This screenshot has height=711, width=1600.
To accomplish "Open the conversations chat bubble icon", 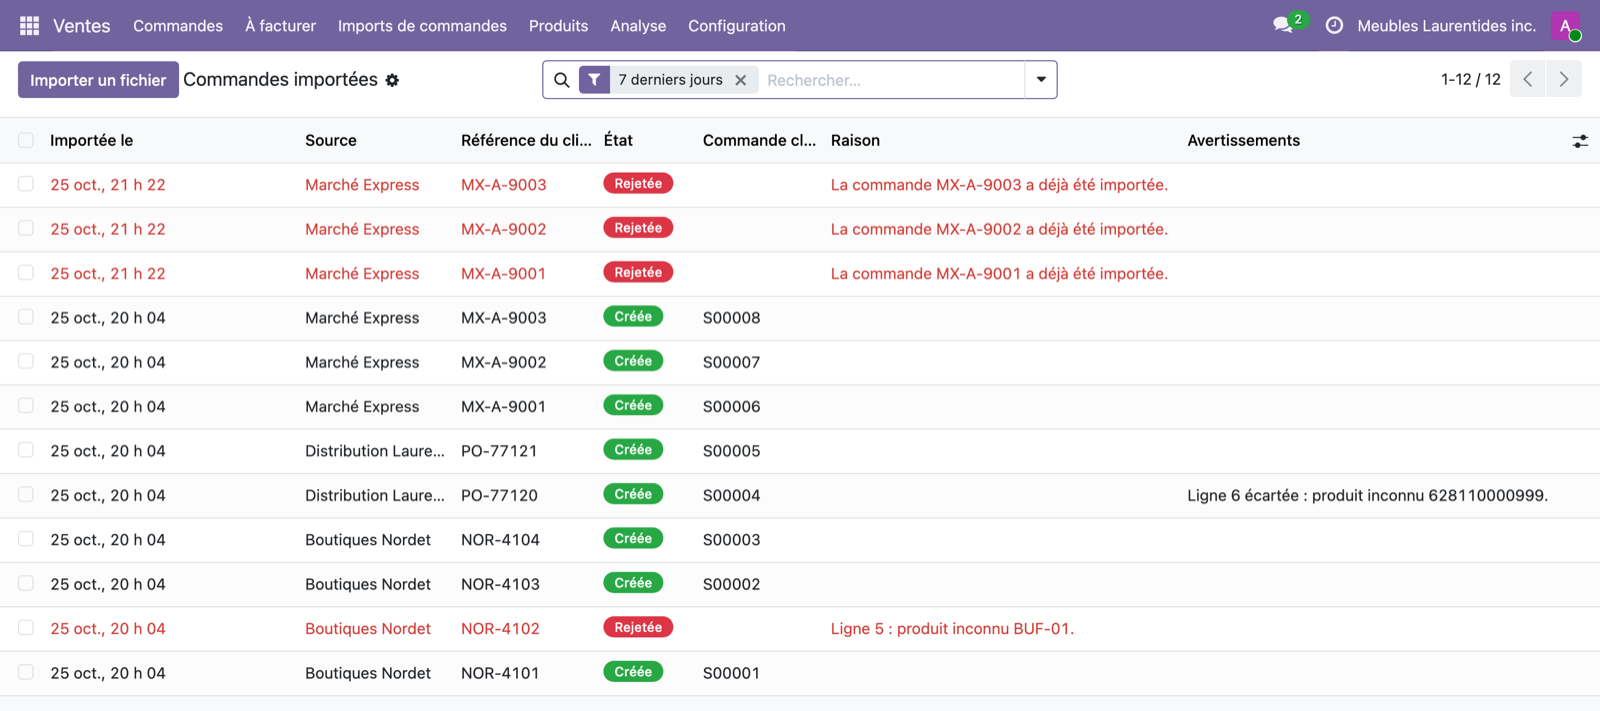I will (1283, 26).
